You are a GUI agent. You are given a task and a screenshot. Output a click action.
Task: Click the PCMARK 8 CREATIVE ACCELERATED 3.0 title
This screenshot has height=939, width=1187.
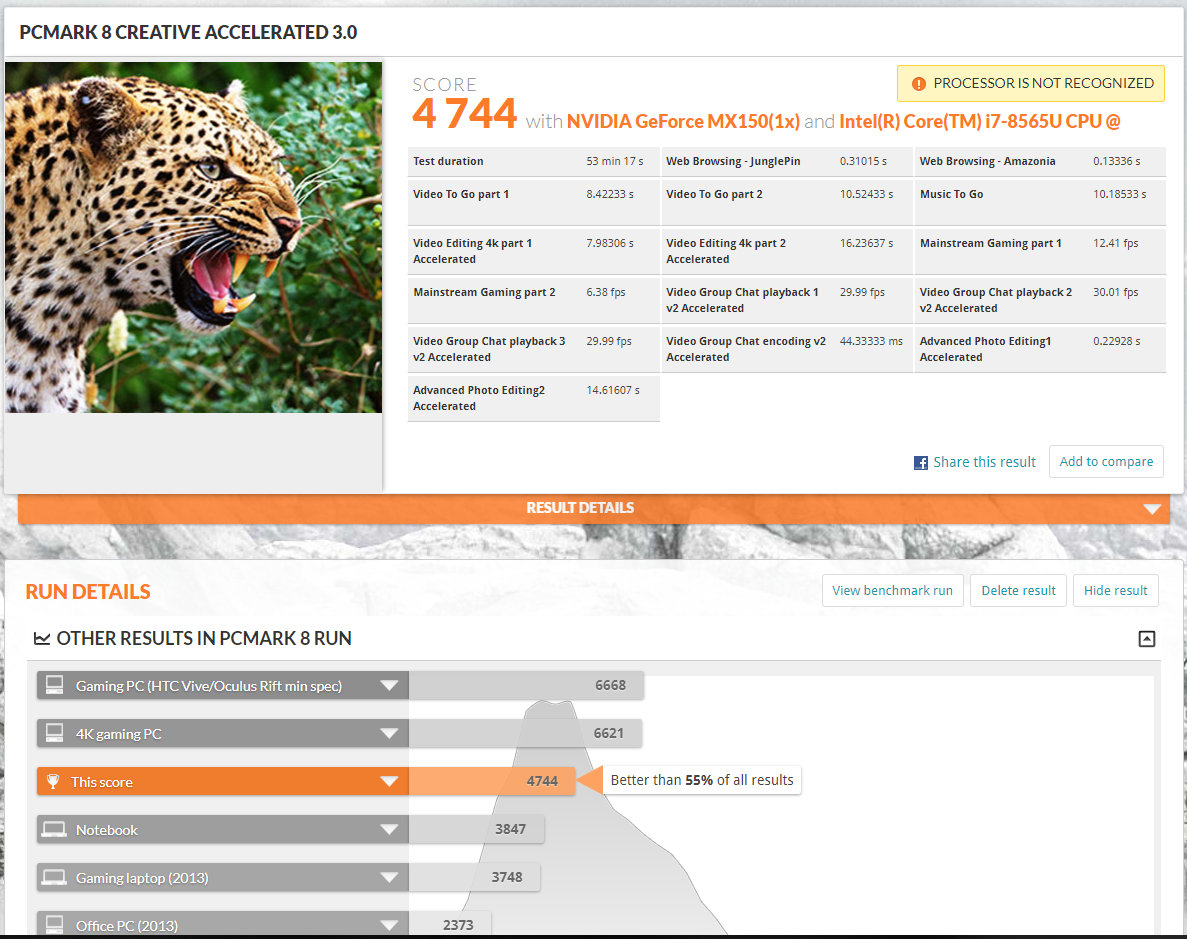tap(188, 33)
